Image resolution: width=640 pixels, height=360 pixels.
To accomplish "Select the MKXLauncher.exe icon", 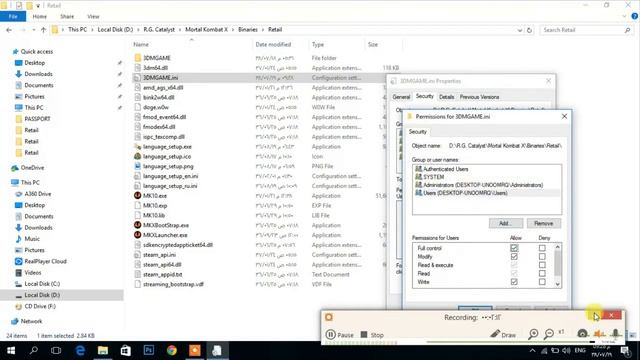I will click(x=138, y=235).
